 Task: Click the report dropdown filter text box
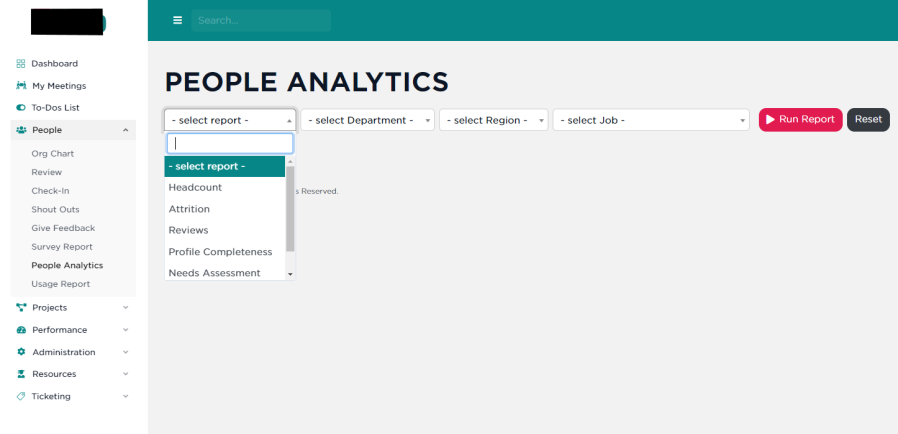(x=230, y=143)
